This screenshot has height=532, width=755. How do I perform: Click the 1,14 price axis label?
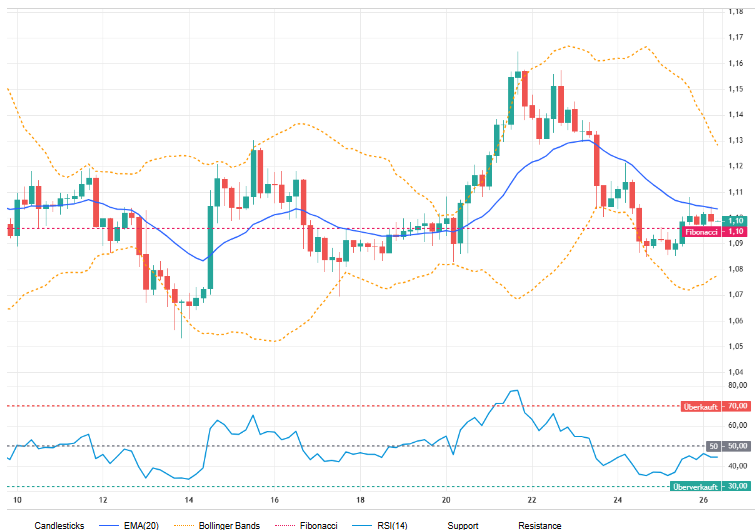735,115
